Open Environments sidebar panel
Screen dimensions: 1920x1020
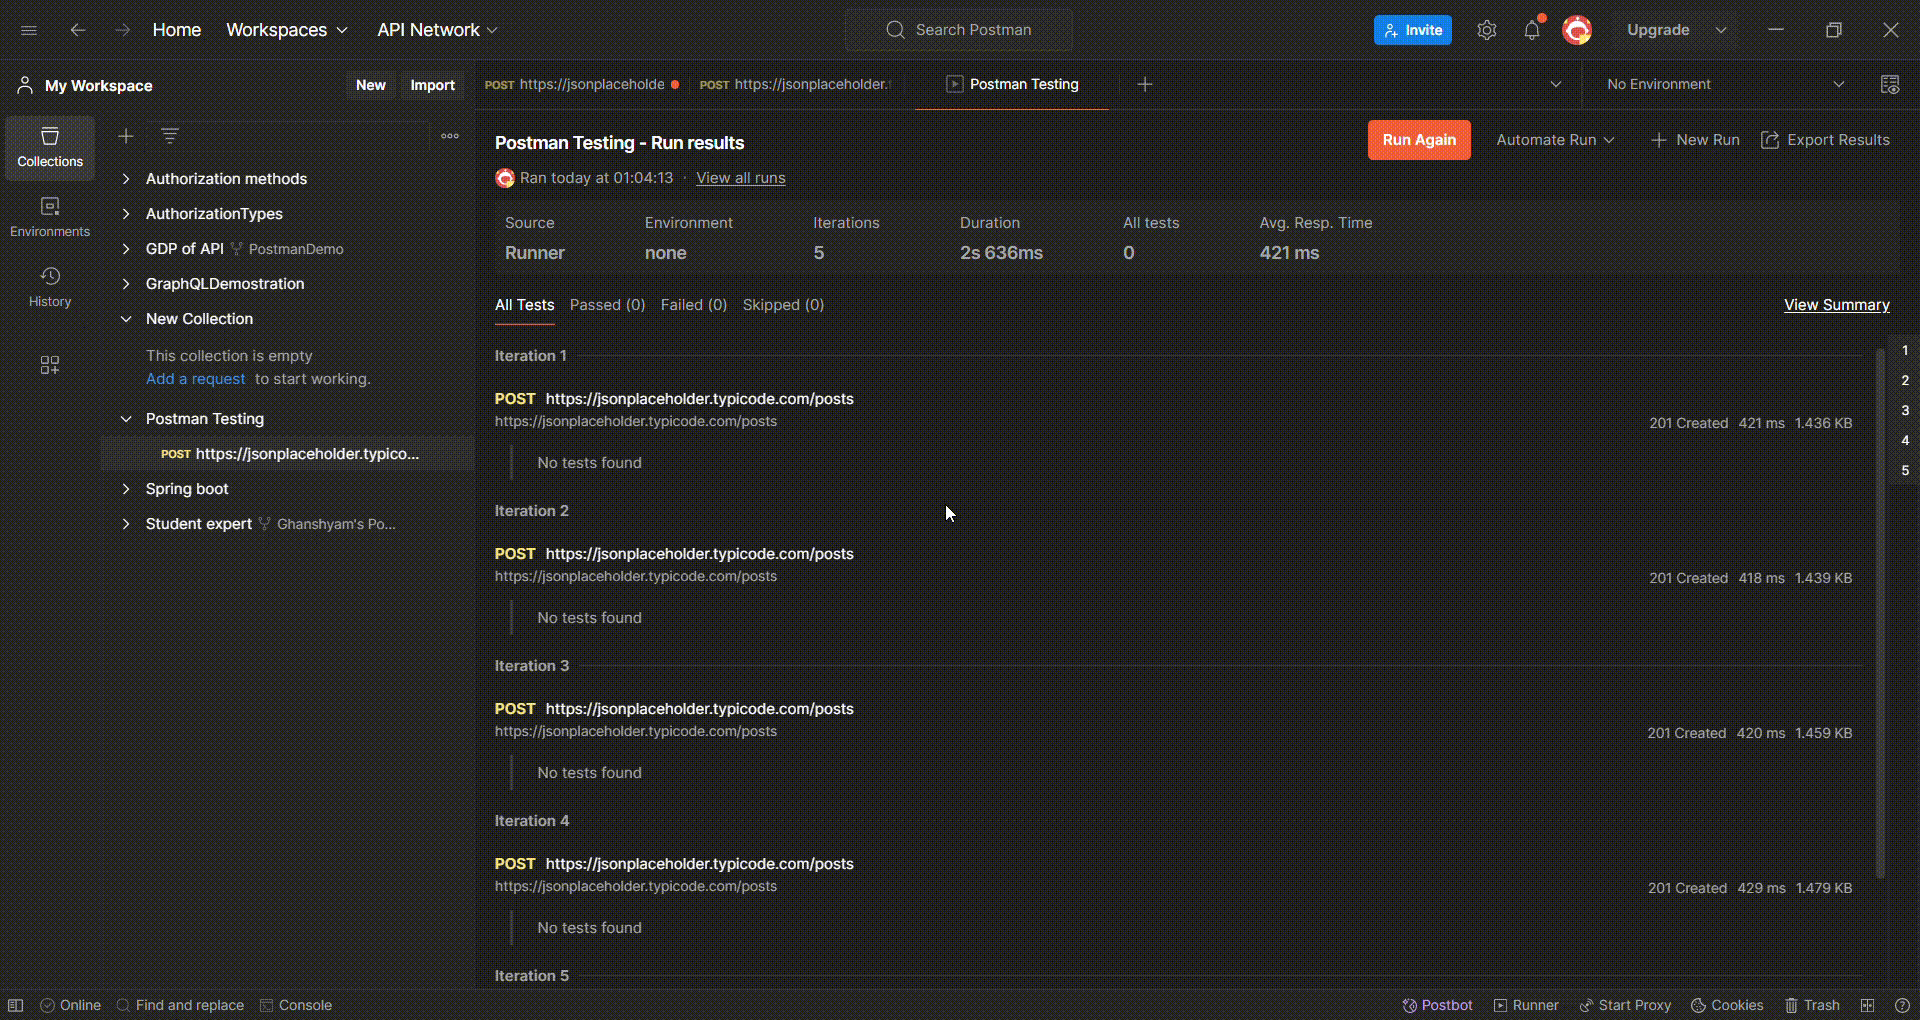(50, 217)
